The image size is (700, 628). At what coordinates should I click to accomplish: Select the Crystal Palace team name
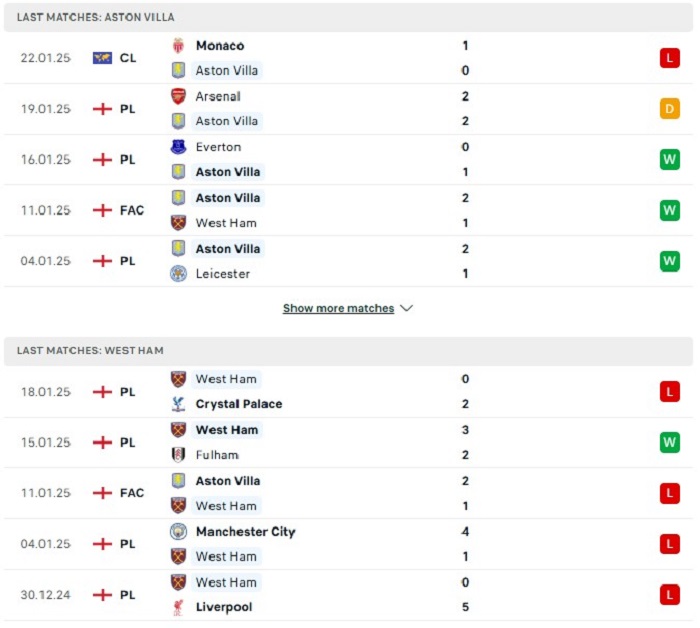coord(239,404)
